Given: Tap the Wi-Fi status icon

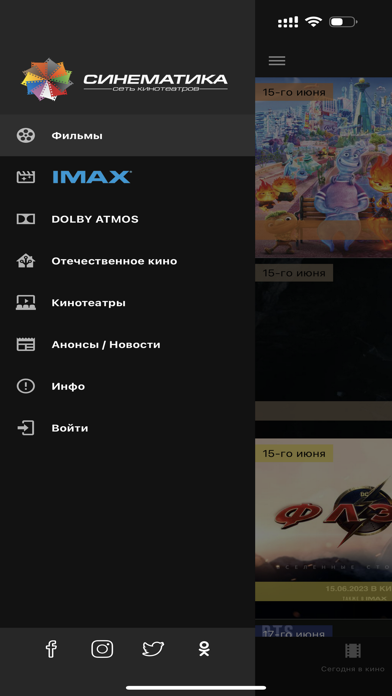Looking at the screenshot, I should (313, 22).
